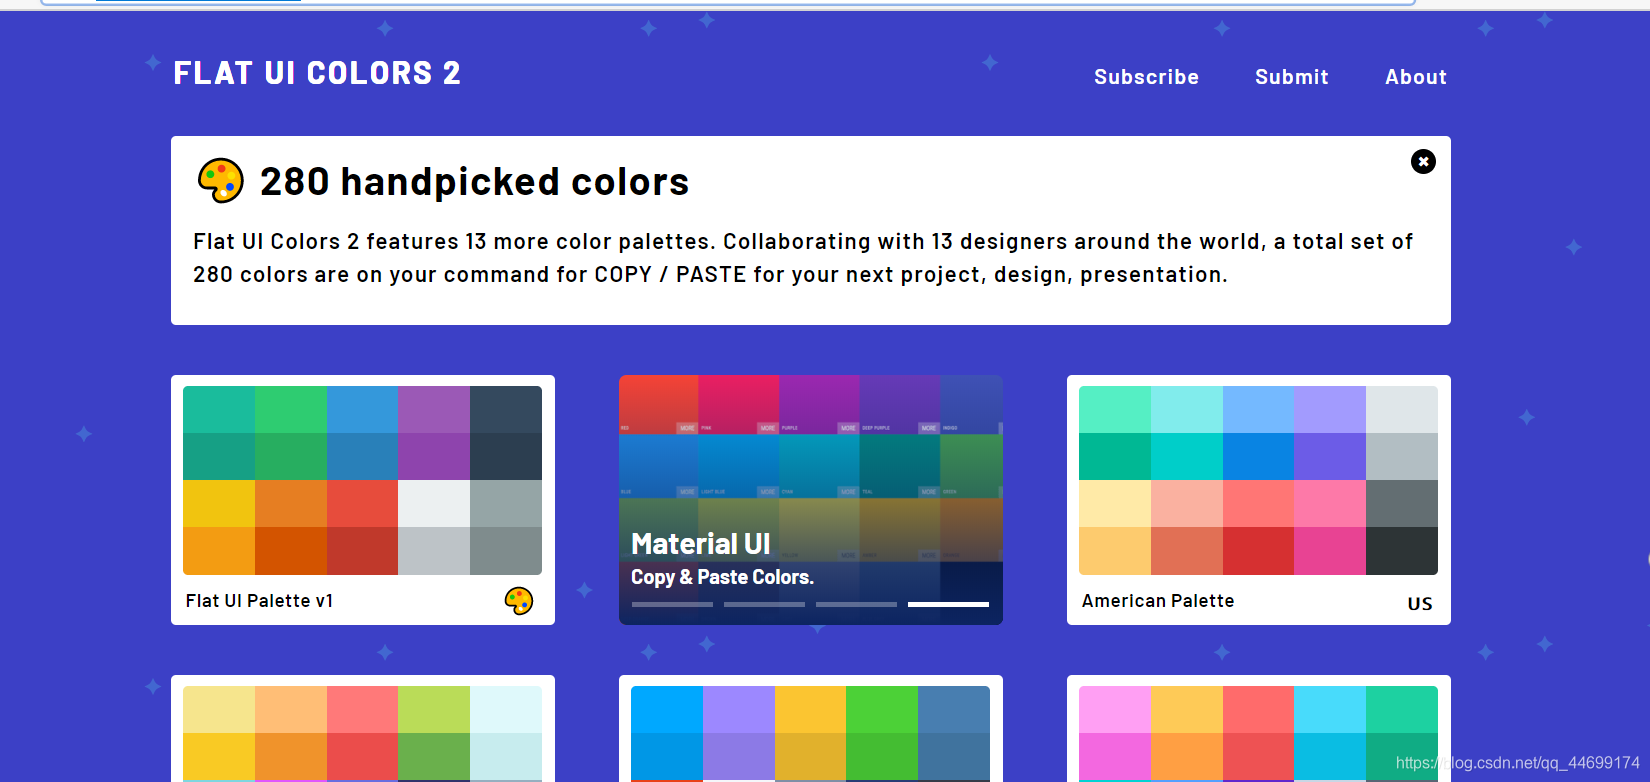
Task: Click the US badge on the American Palette card
Action: [1420, 603]
